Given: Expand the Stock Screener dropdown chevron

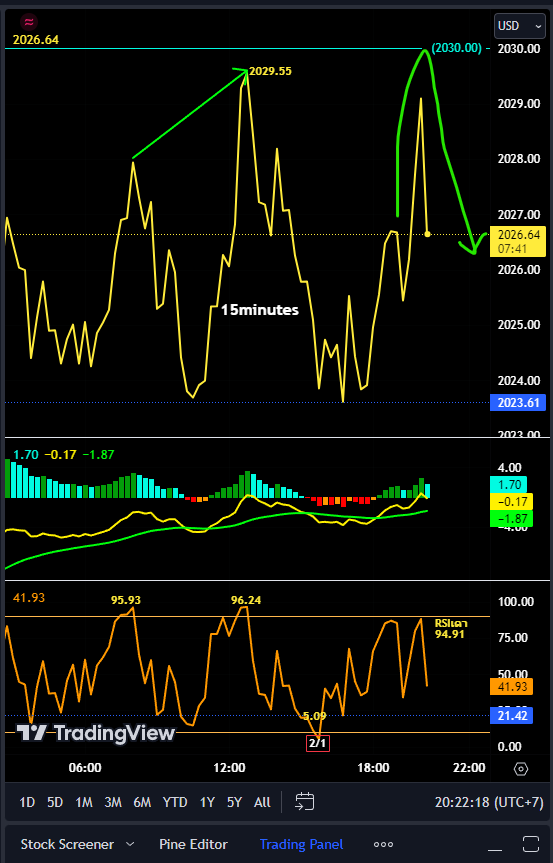Looking at the screenshot, I should tap(130, 844).
